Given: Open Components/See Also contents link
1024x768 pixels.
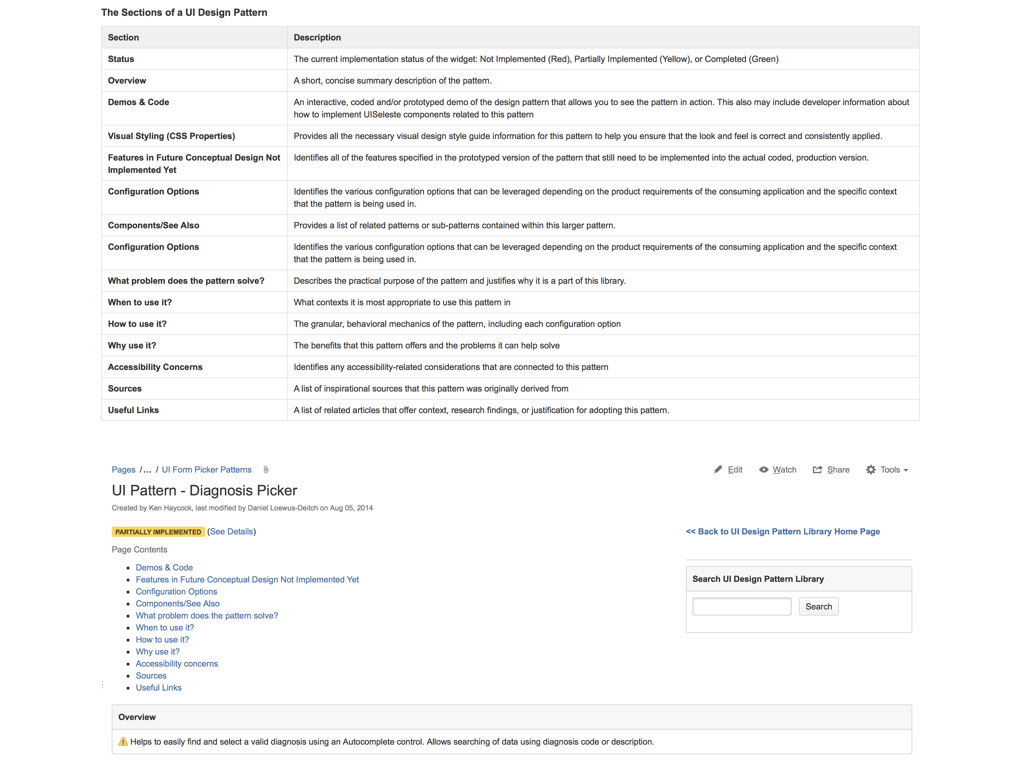Looking at the screenshot, I should pyautogui.click(x=178, y=603).
